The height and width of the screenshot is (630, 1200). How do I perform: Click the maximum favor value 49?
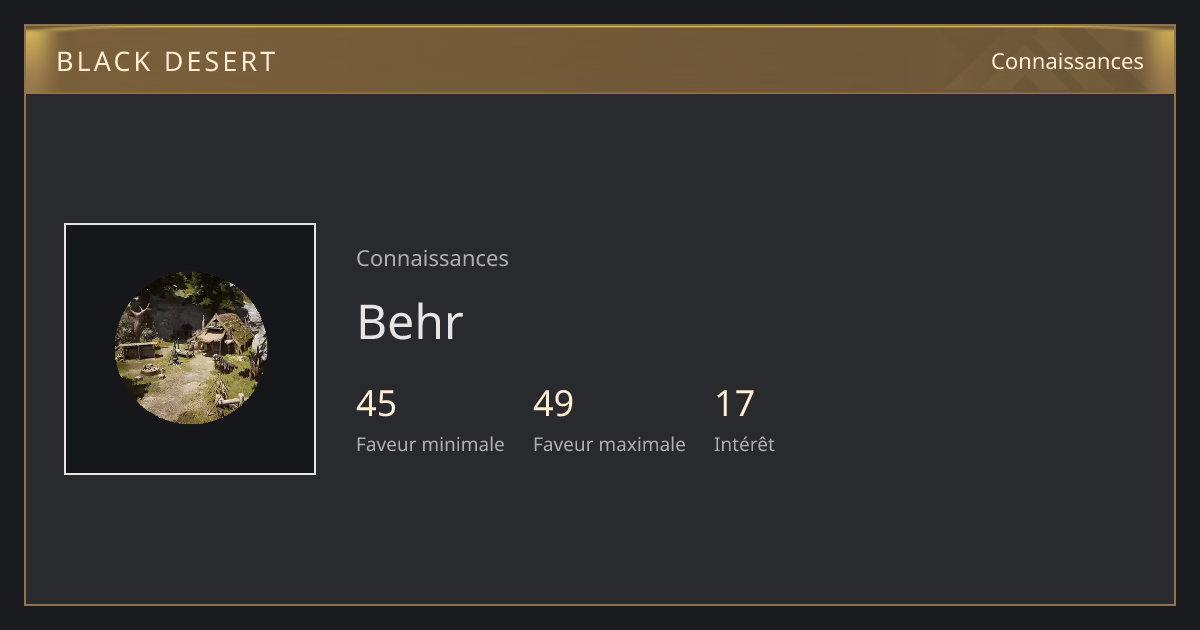(x=553, y=404)
